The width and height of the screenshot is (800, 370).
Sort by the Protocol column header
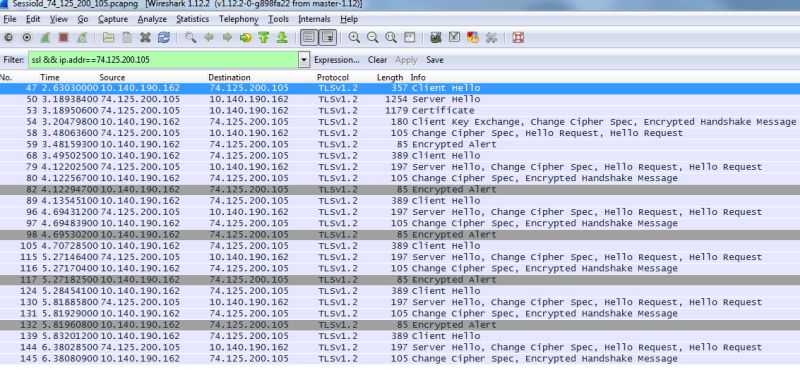(x=333, y=78)
